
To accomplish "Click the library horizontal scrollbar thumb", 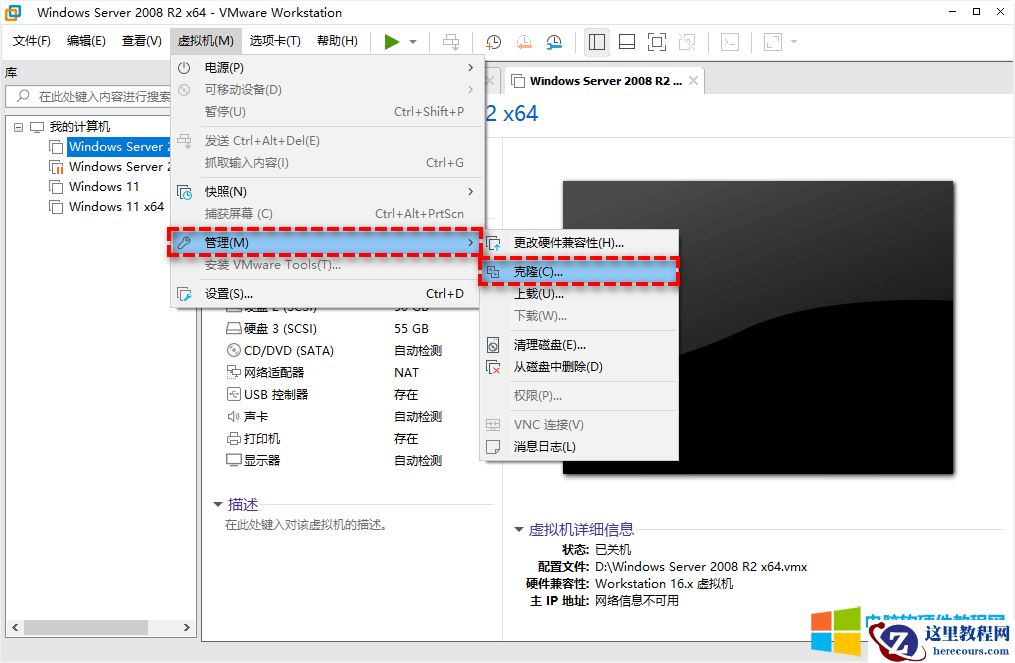I will click(x=85, y=627).
